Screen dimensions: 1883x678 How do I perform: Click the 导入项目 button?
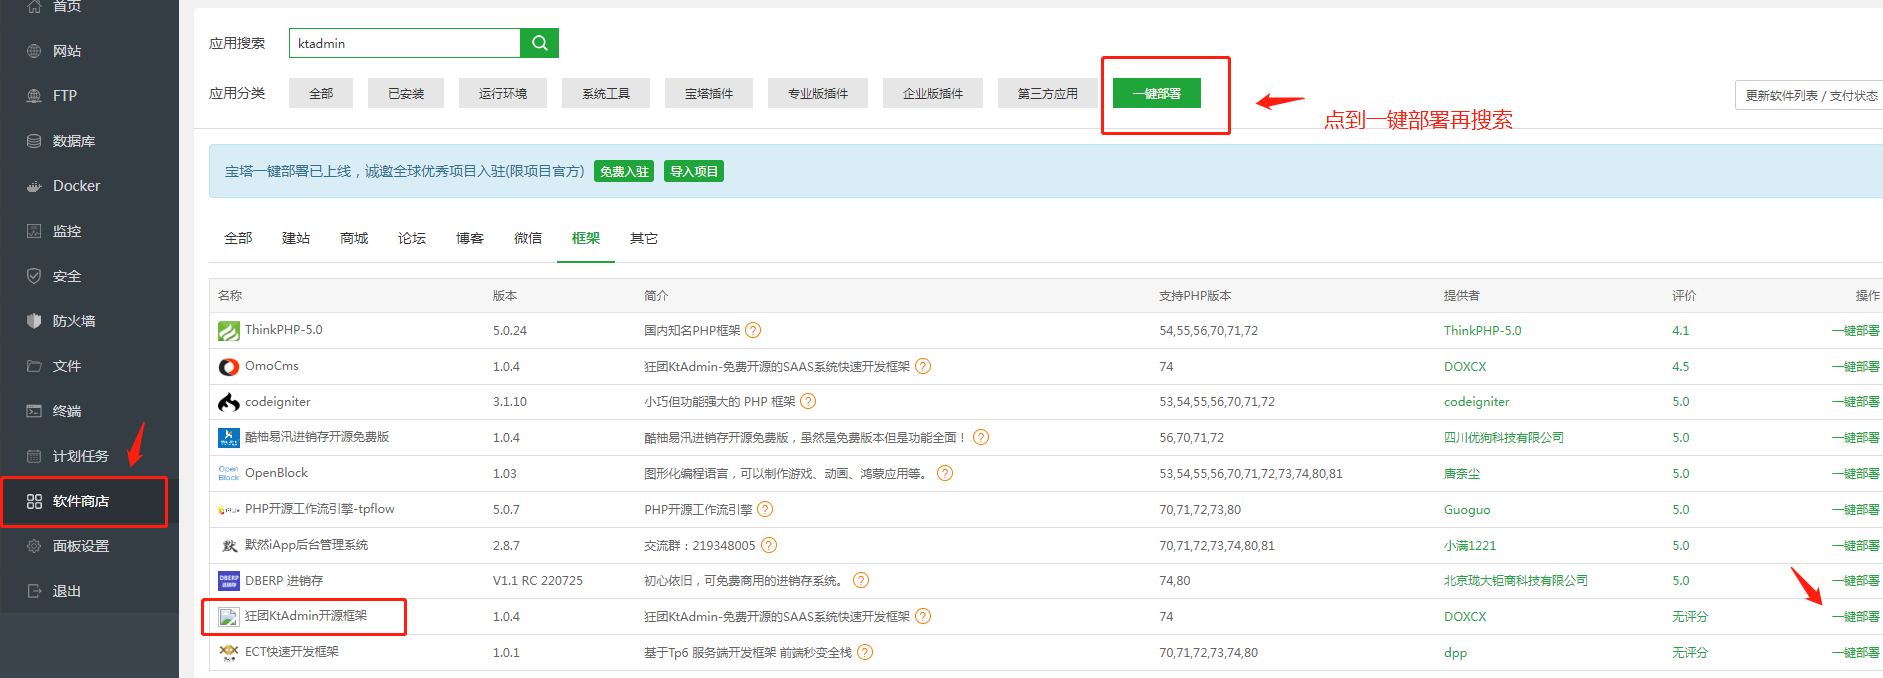coord(694,171)
